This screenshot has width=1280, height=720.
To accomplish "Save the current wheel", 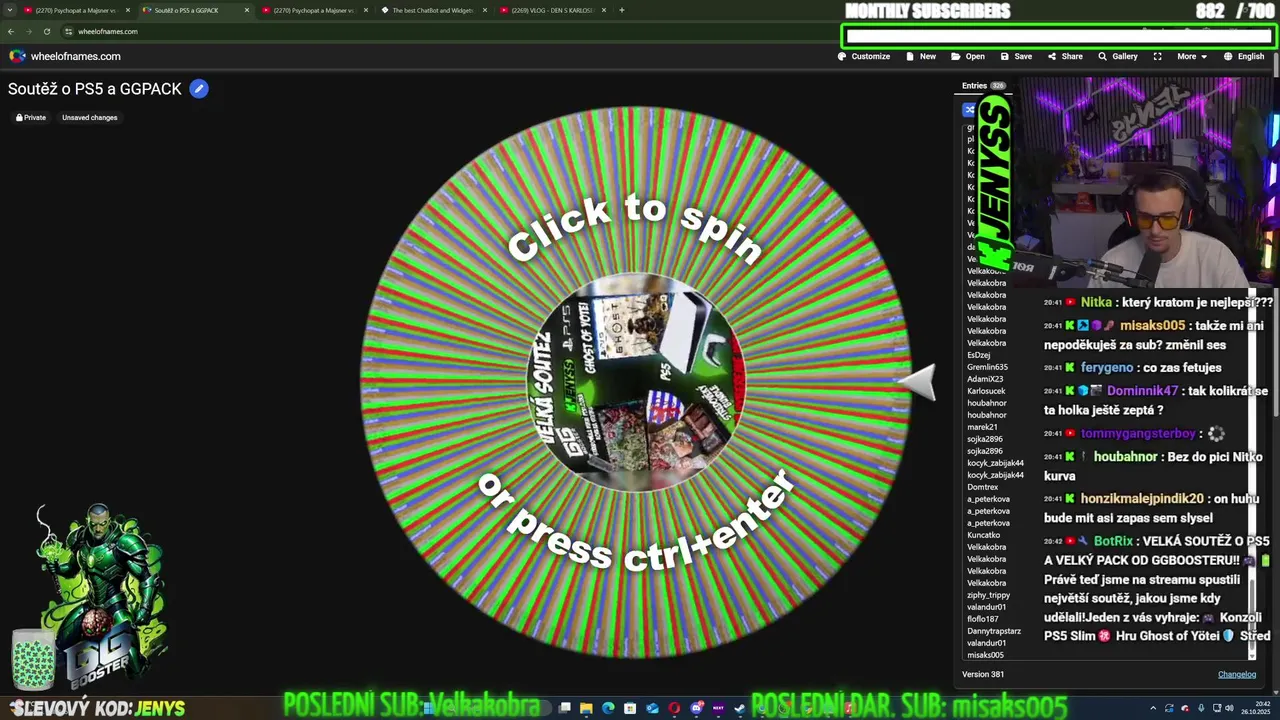I will click(1016, 56).
